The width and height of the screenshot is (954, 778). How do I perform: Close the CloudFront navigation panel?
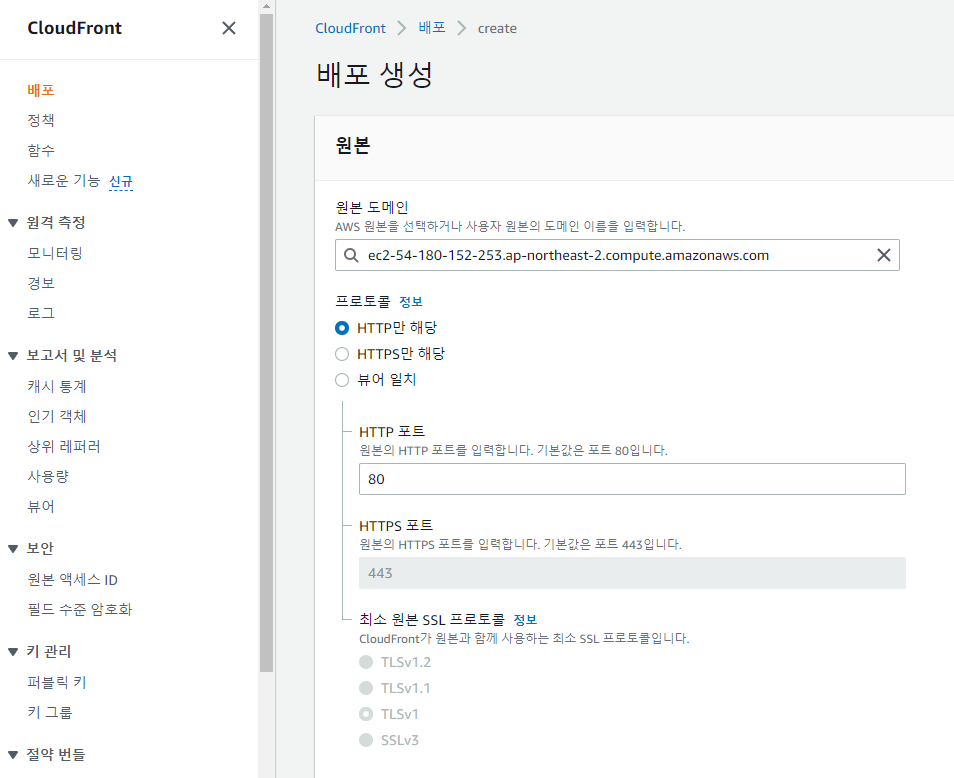pyautogui.click(x=229, y=28)
